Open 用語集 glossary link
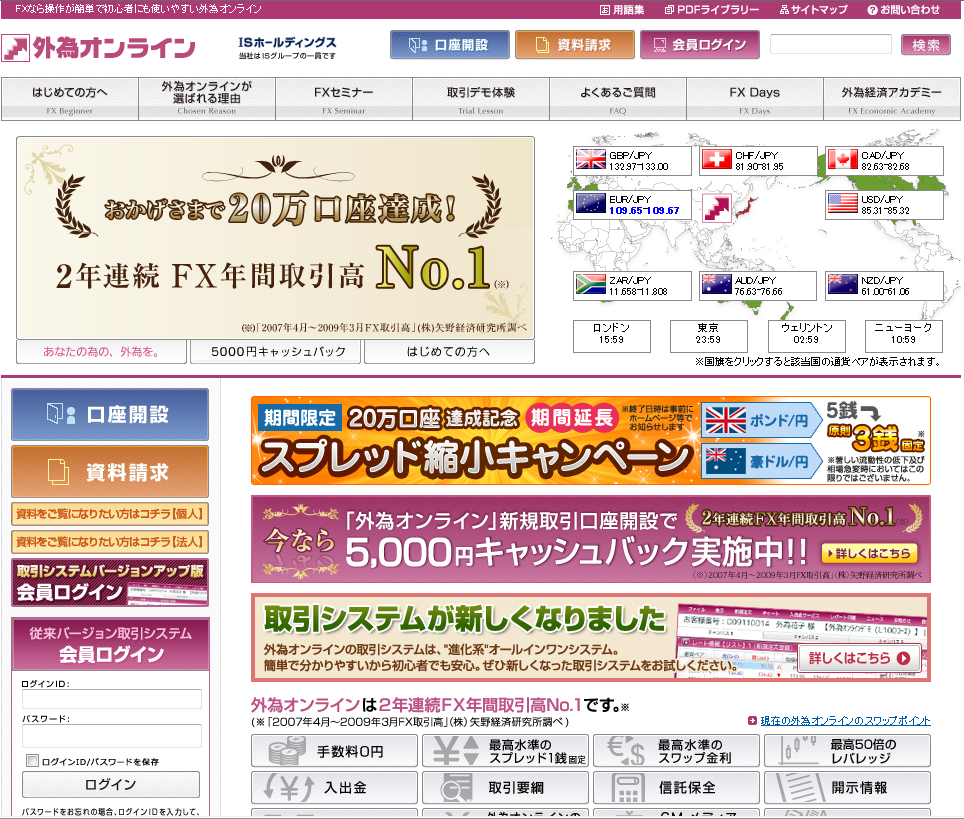964x819 pixels. pos(622,10)
